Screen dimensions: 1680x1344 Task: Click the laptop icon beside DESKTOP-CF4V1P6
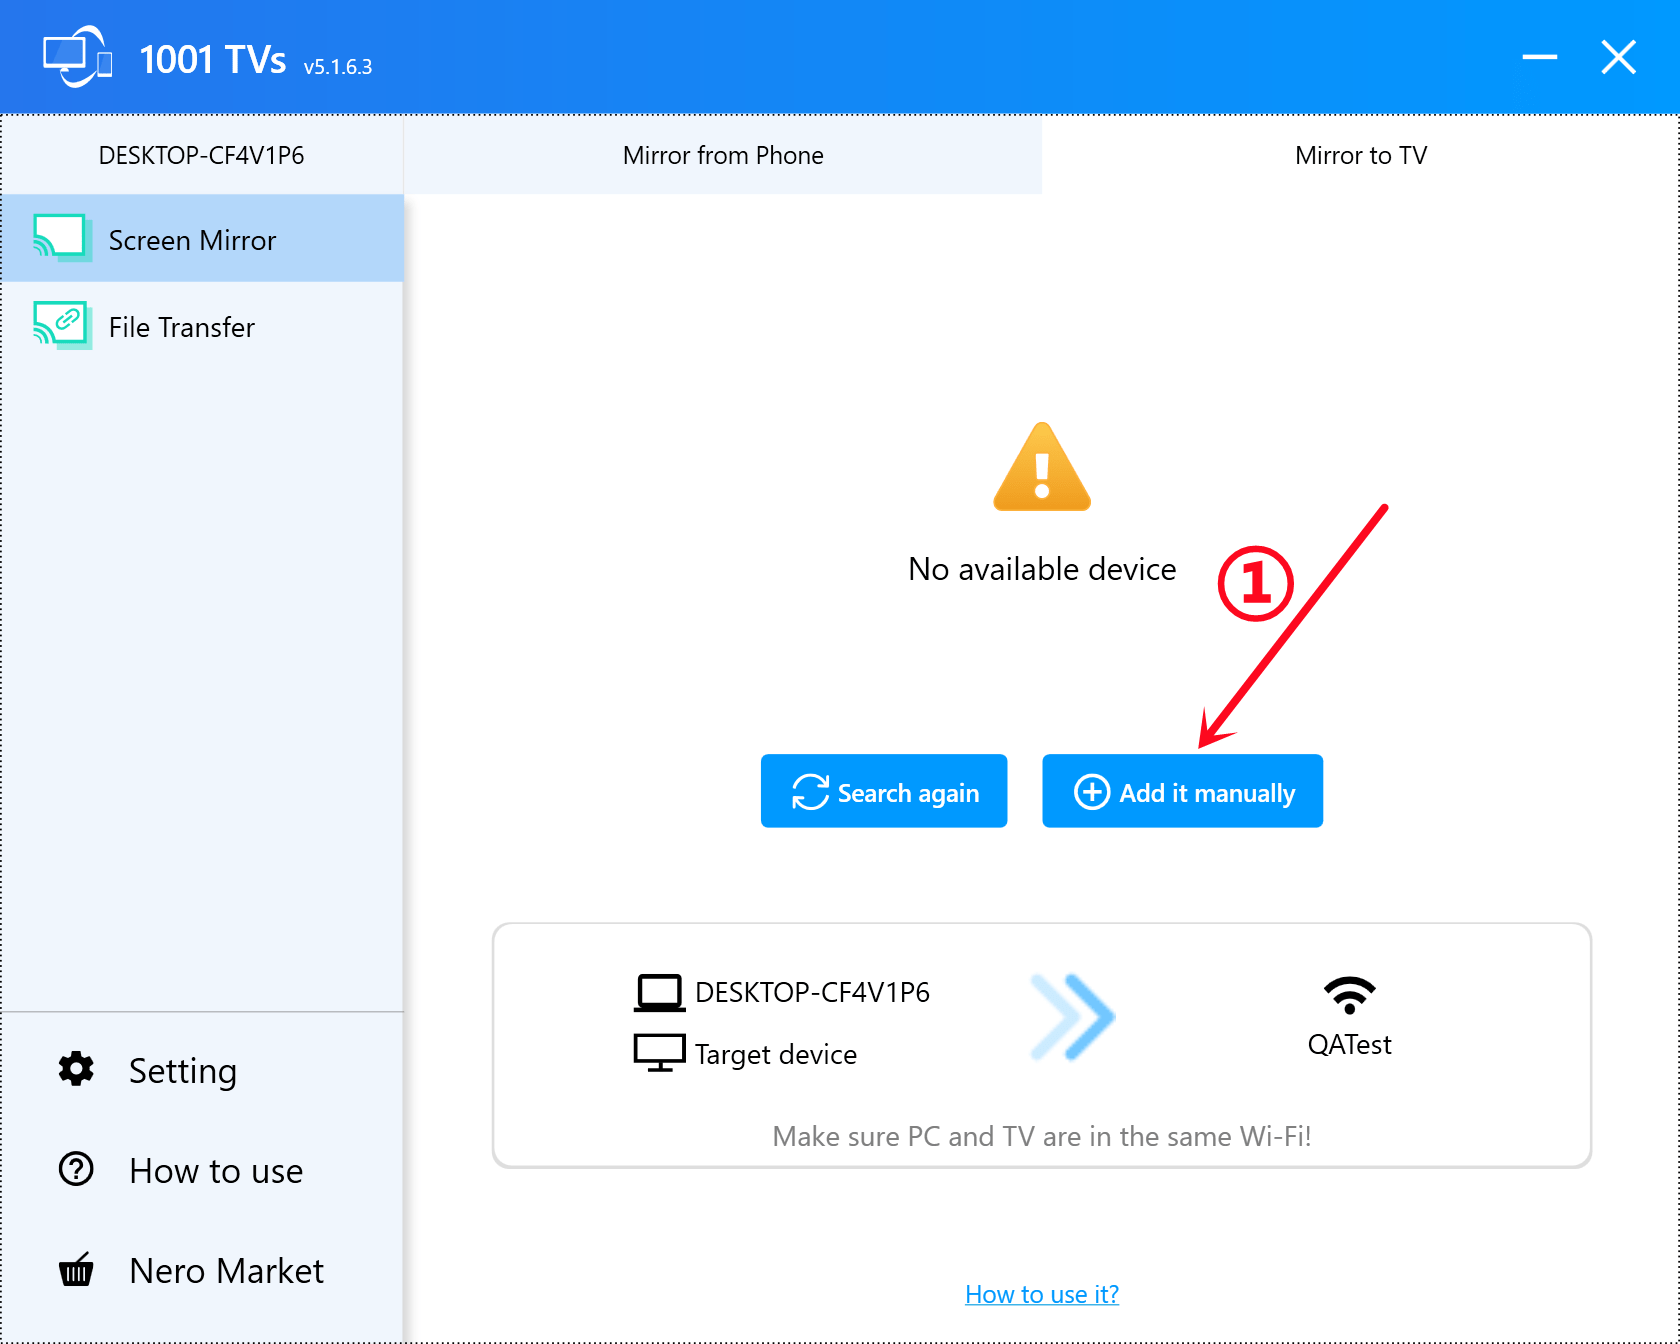(x=659, y=992)
